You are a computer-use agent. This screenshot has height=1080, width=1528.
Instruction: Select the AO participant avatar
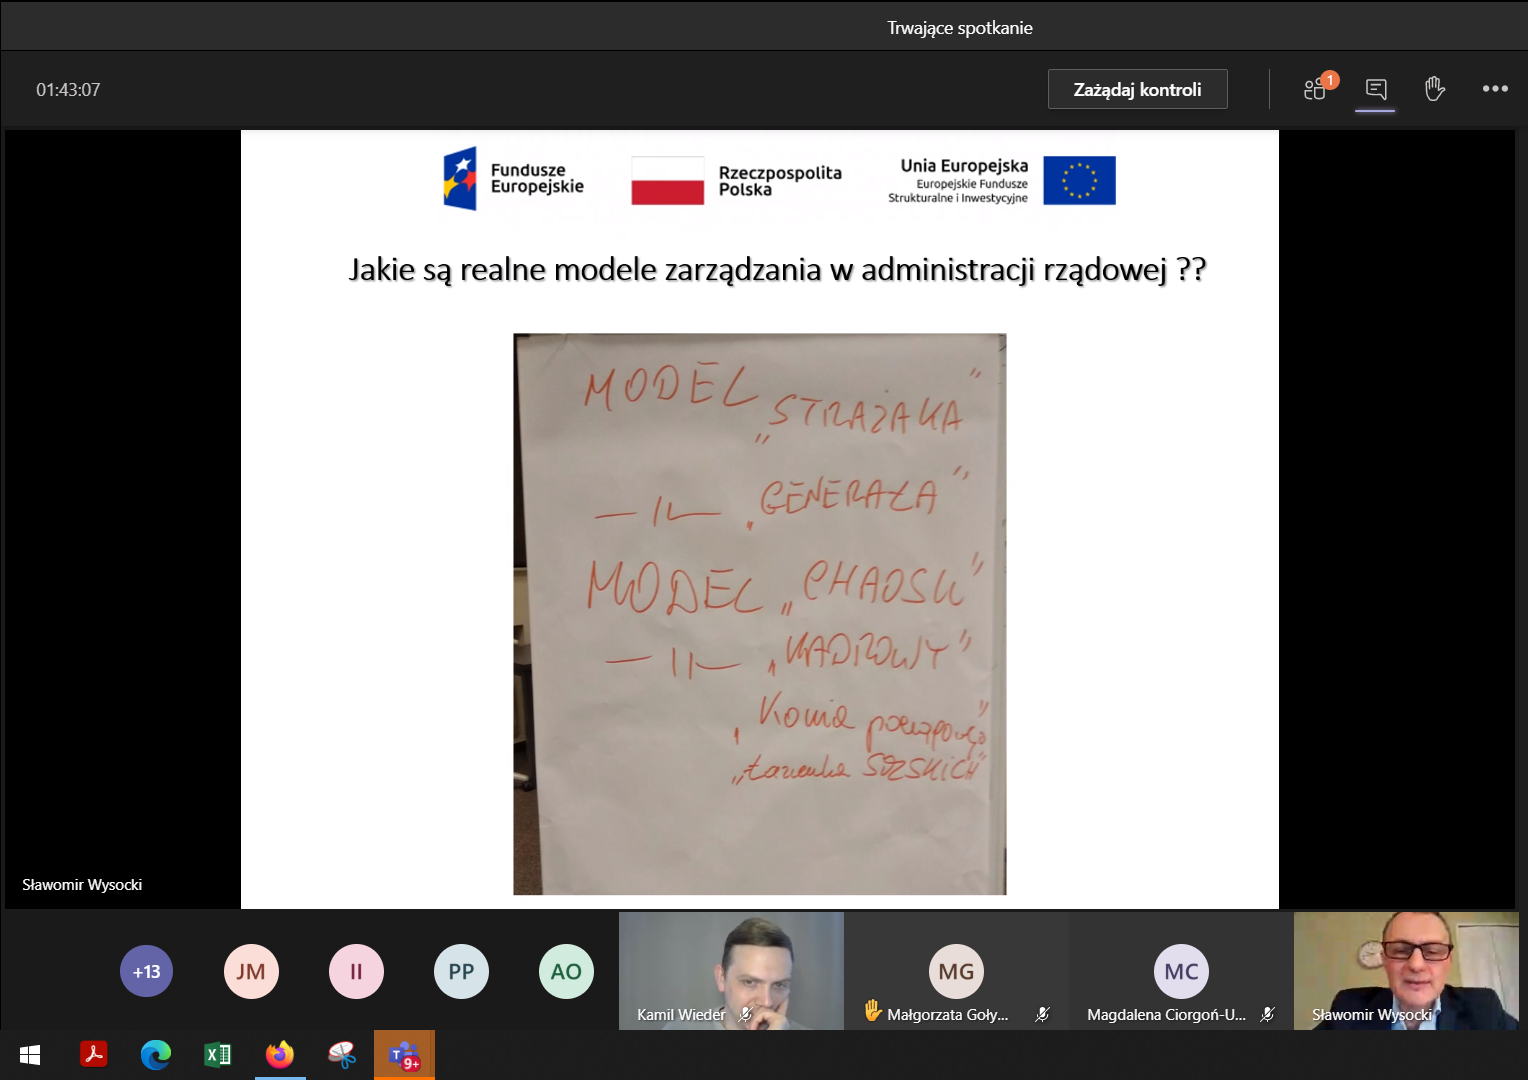(566, 971)
